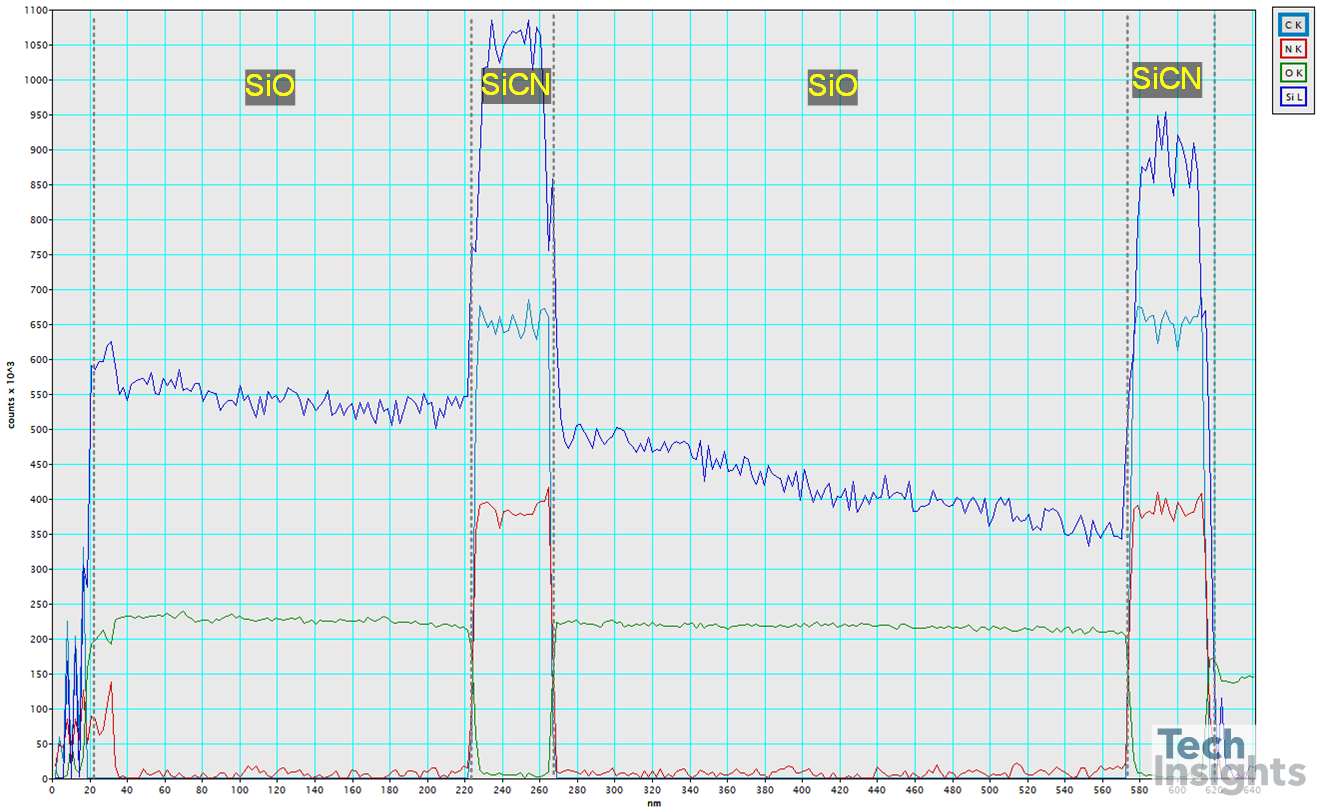Click the 300 tick on the x-axis

coord(614,789)
